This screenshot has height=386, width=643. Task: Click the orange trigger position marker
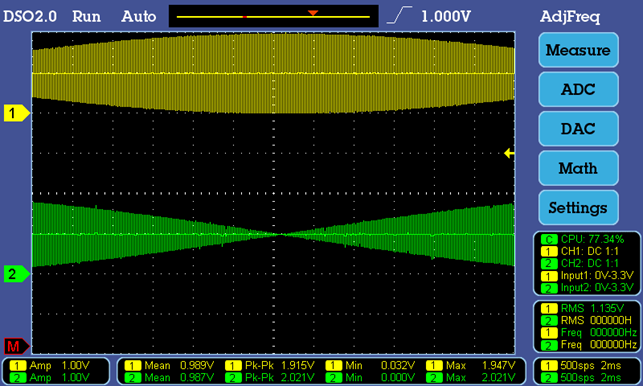(x=313, y=13)
